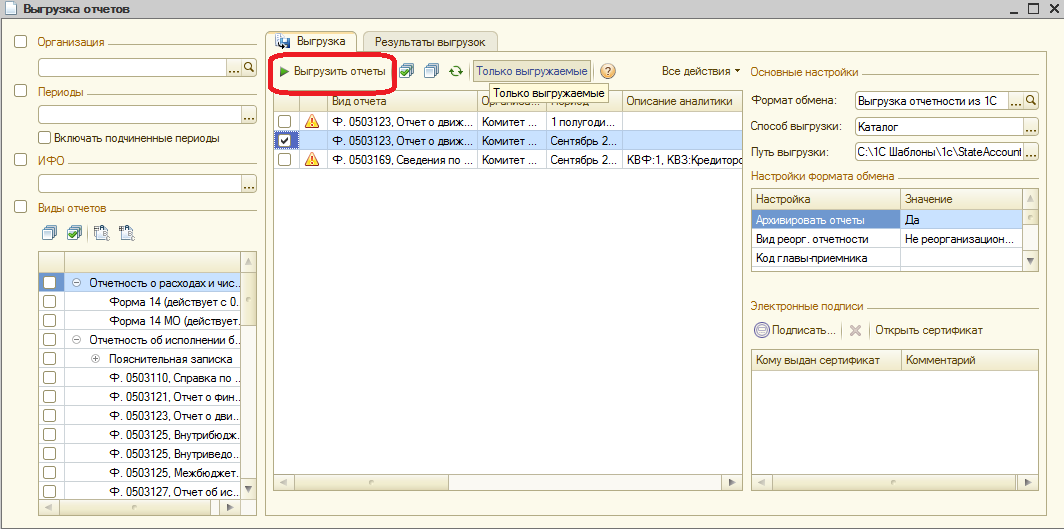Open ellipsis chooser for Способ выгрузки
1064x529 pixels.
1031,127
